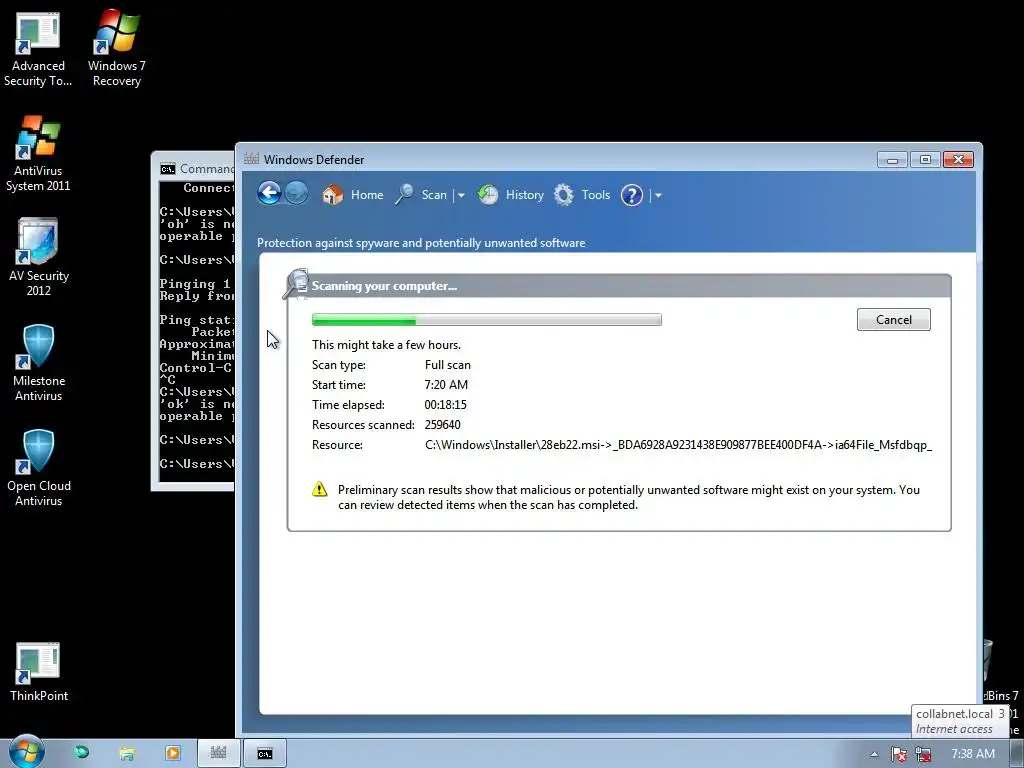
Task: Open Windows Explorer from the taskbar
Action: [127, 754]
